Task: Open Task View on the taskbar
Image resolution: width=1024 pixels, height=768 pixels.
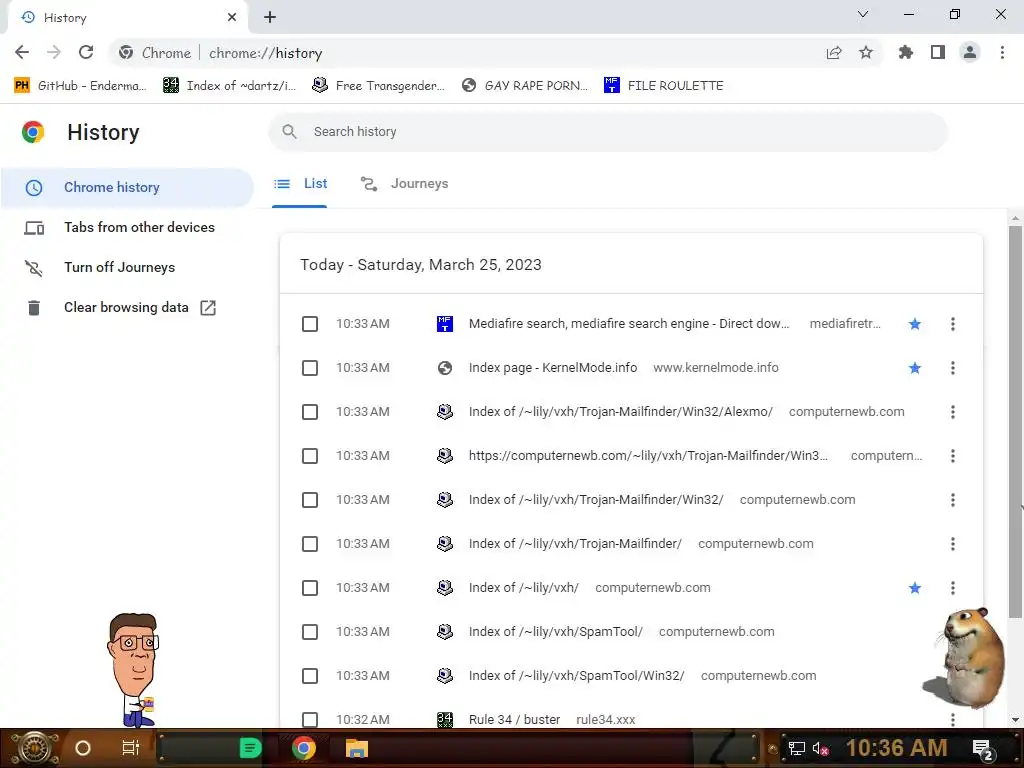Action: [x=131, y=748]
